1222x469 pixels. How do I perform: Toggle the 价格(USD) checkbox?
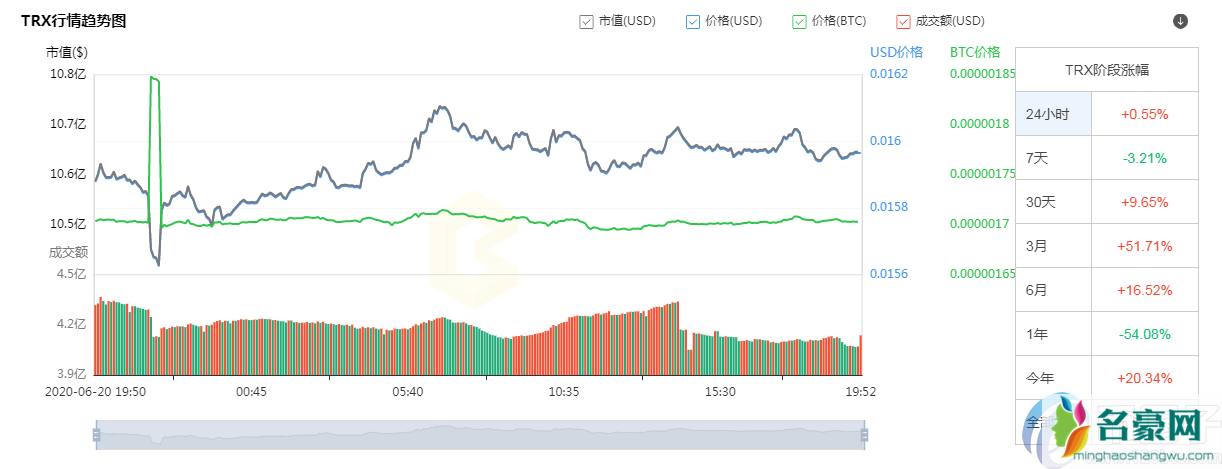(692, 21)
